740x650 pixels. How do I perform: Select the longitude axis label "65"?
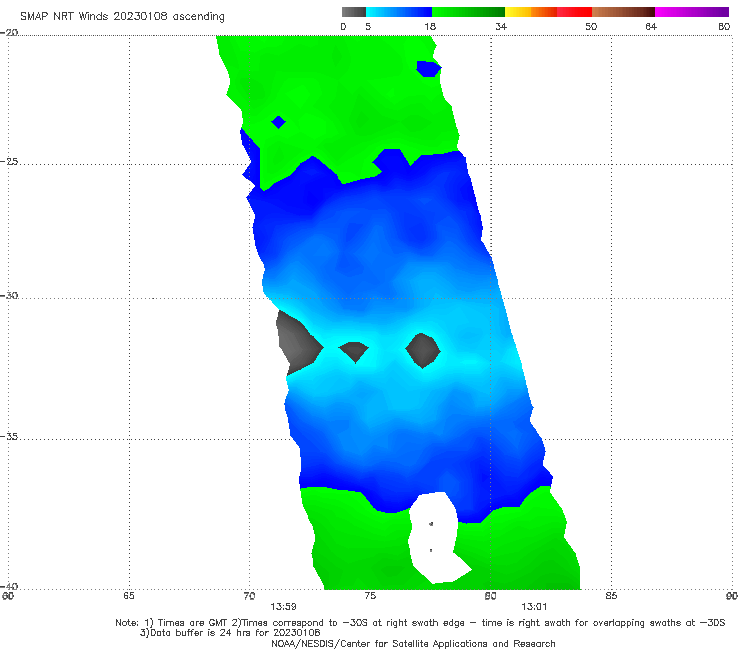[129, 596]
